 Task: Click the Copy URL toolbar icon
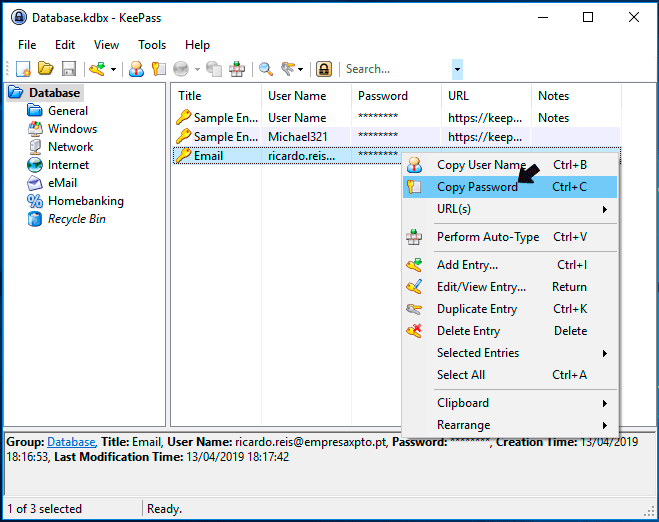[214, 69]
